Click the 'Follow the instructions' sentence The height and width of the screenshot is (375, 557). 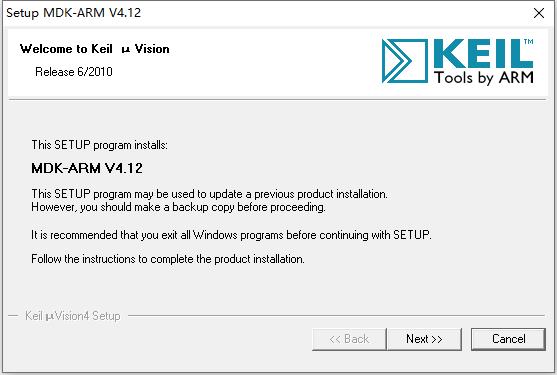coord(168,259)
